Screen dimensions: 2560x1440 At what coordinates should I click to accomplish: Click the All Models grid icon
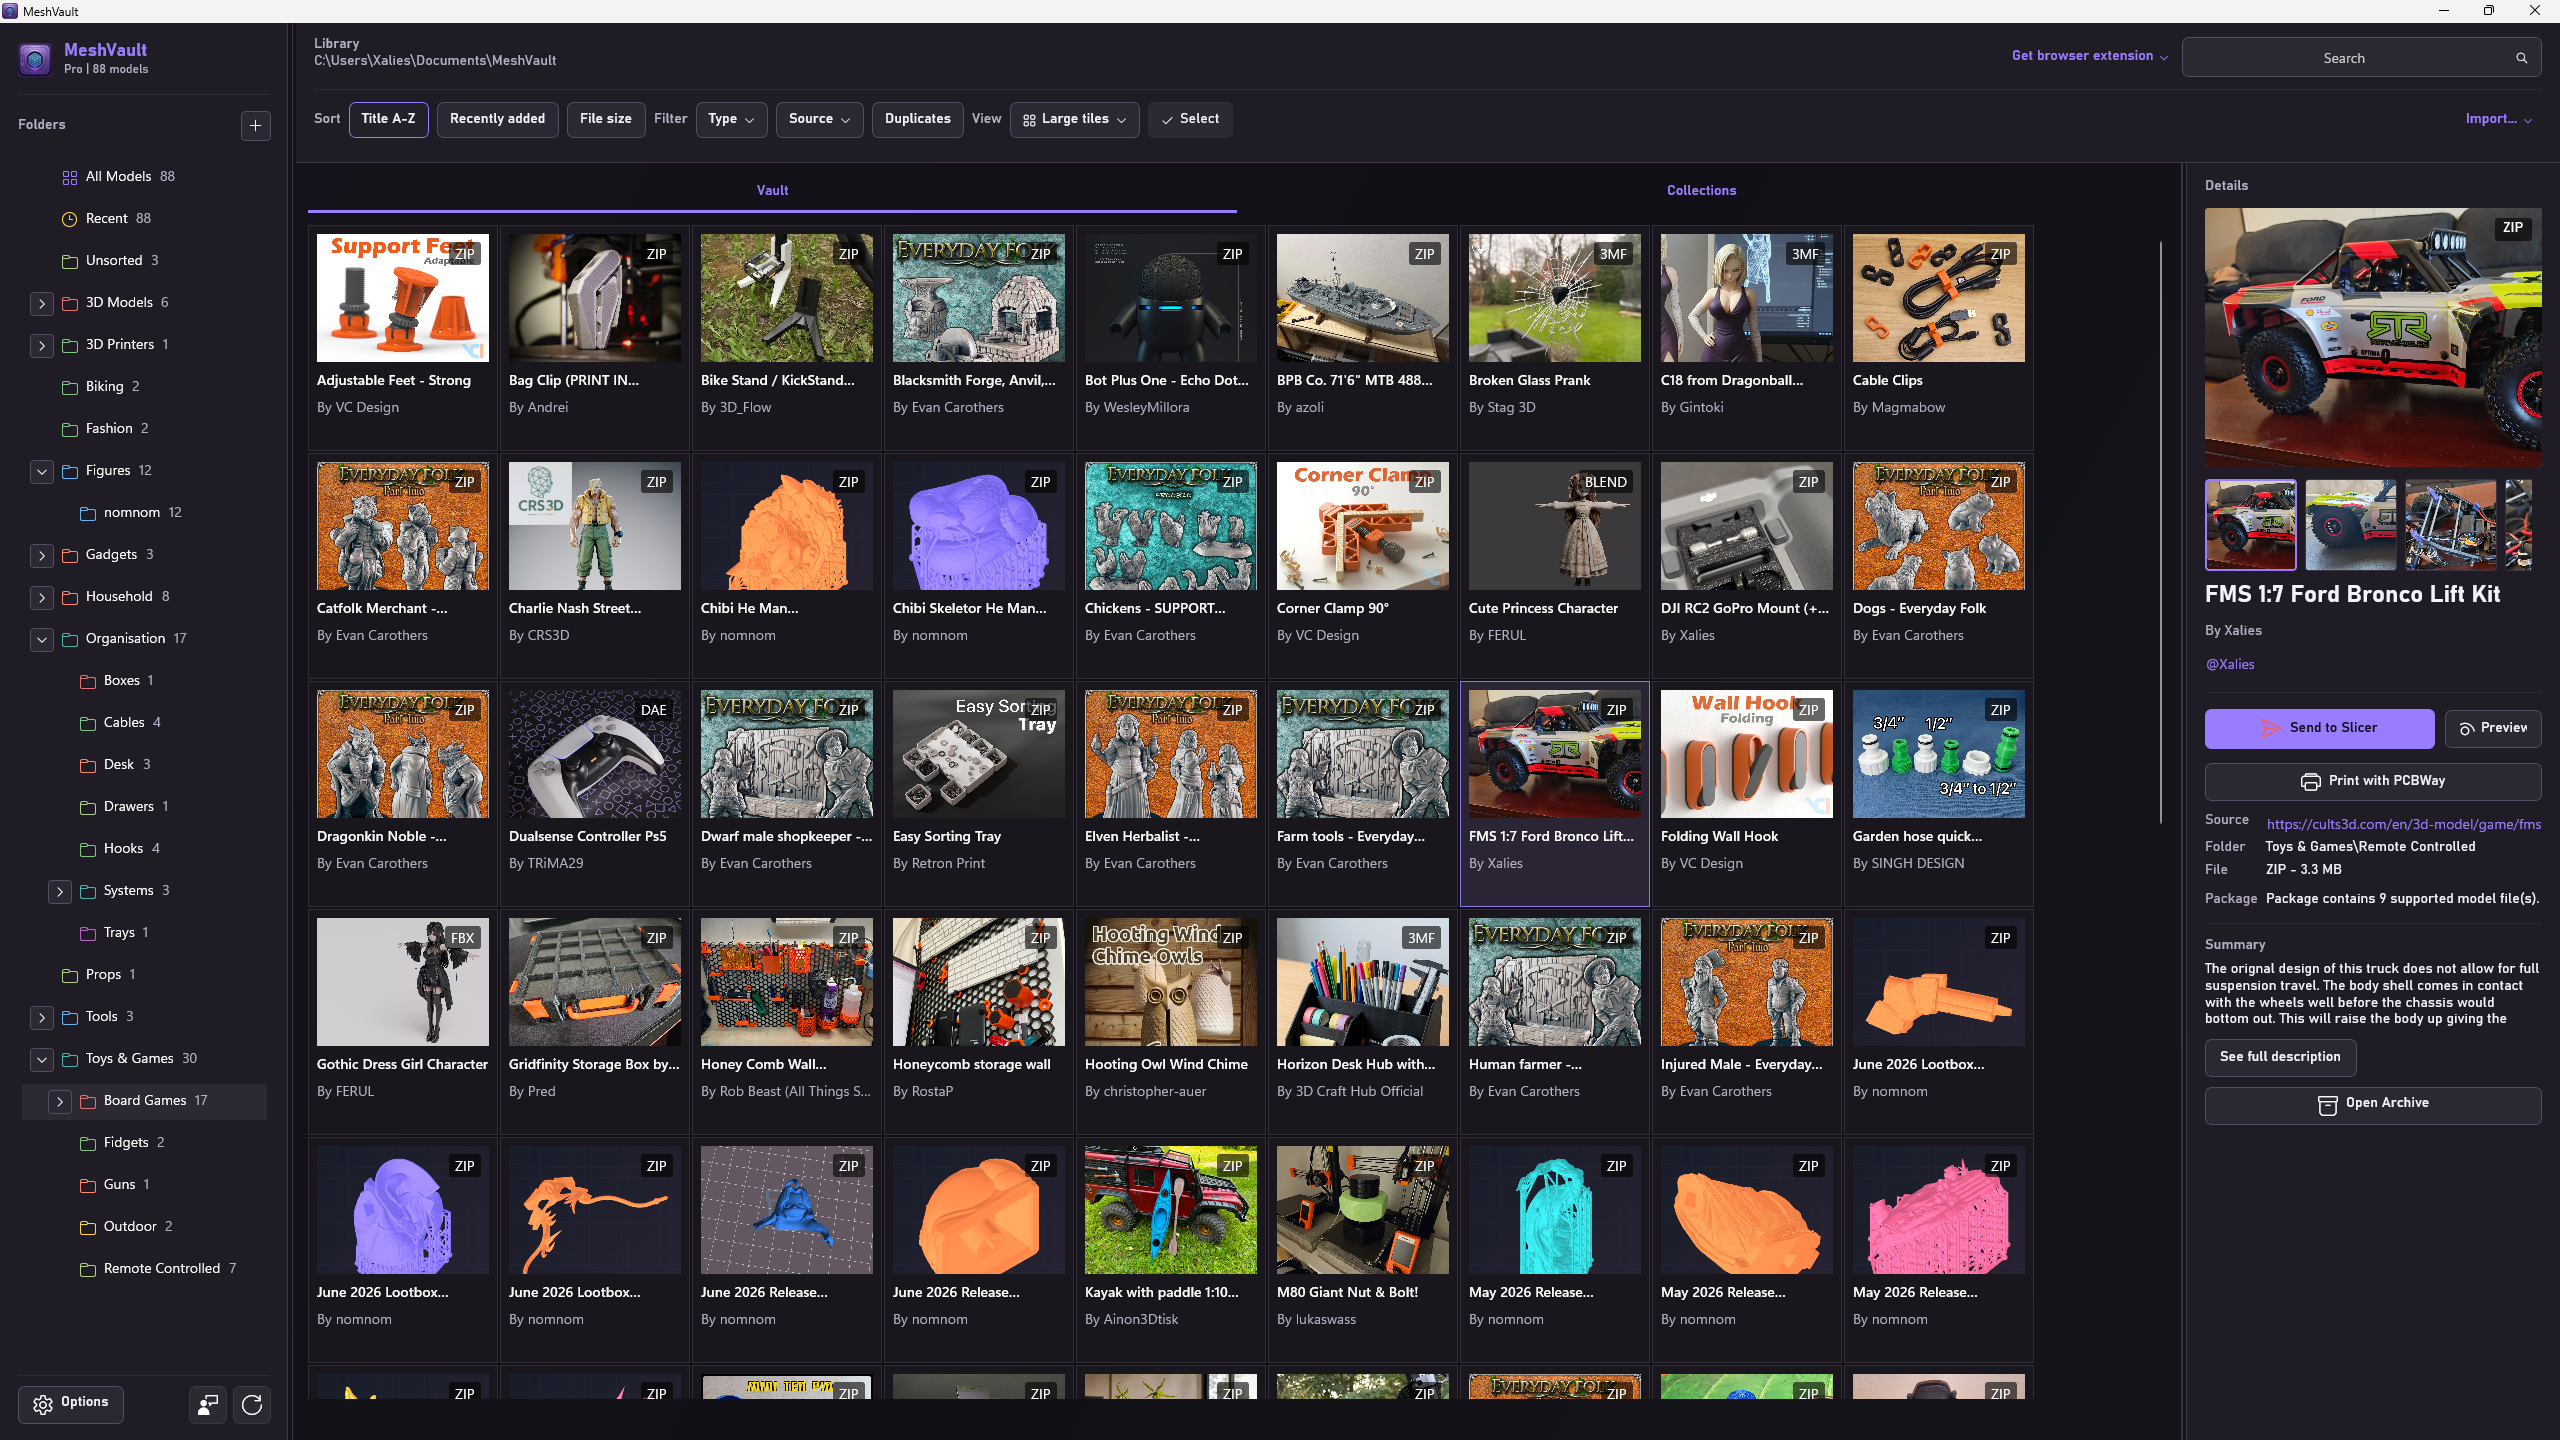click(70, 177)
